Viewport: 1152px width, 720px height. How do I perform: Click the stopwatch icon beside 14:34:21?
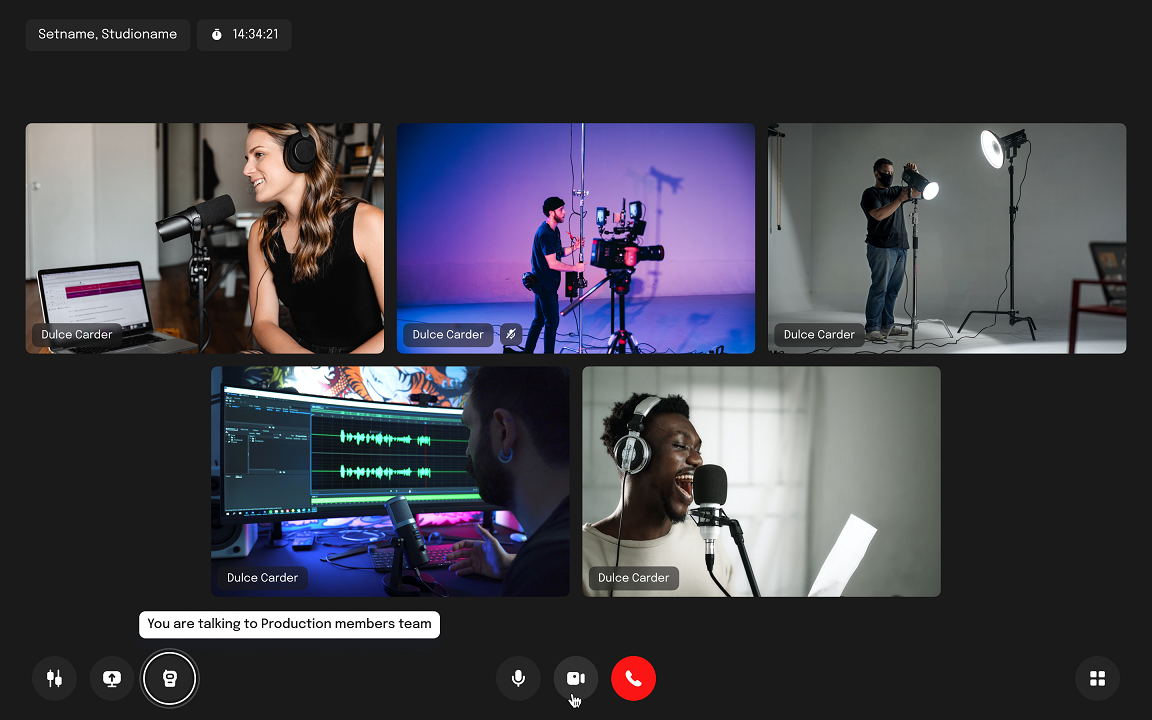(217, 35)
